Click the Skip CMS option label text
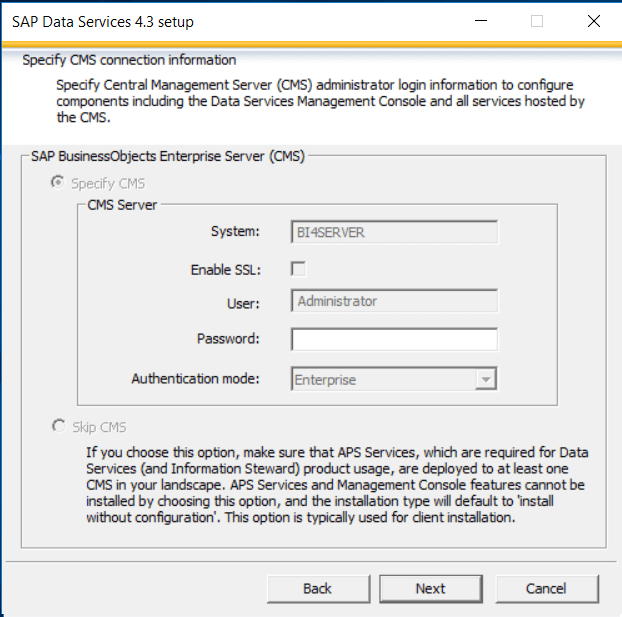Image resolution: width=622 pixels, height=617 pixels. tap(99, 427)
